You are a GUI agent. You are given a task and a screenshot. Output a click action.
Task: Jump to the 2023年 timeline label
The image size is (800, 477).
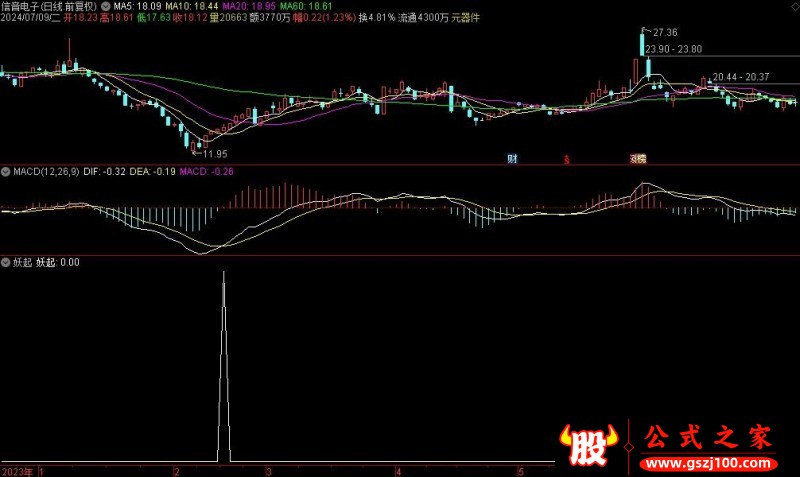click(x=17, y=471)
